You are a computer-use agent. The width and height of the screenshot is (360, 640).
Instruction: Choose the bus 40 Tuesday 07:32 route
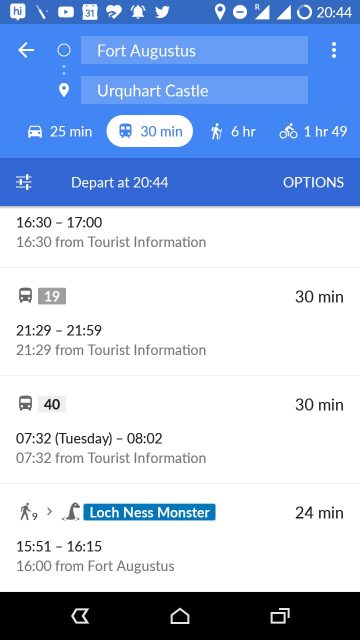(180, 430)
